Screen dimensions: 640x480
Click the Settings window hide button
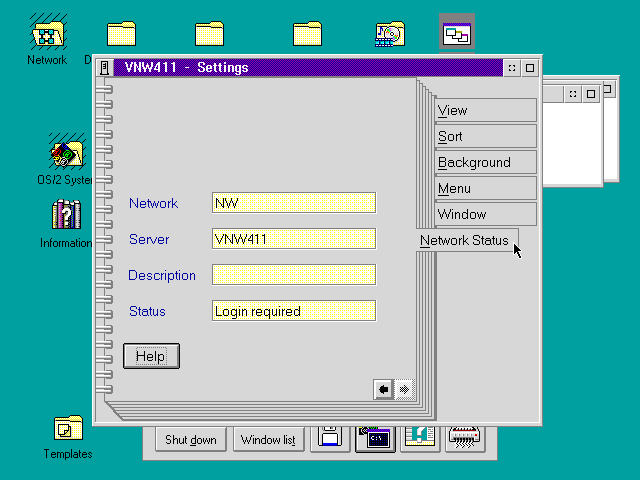512,68
